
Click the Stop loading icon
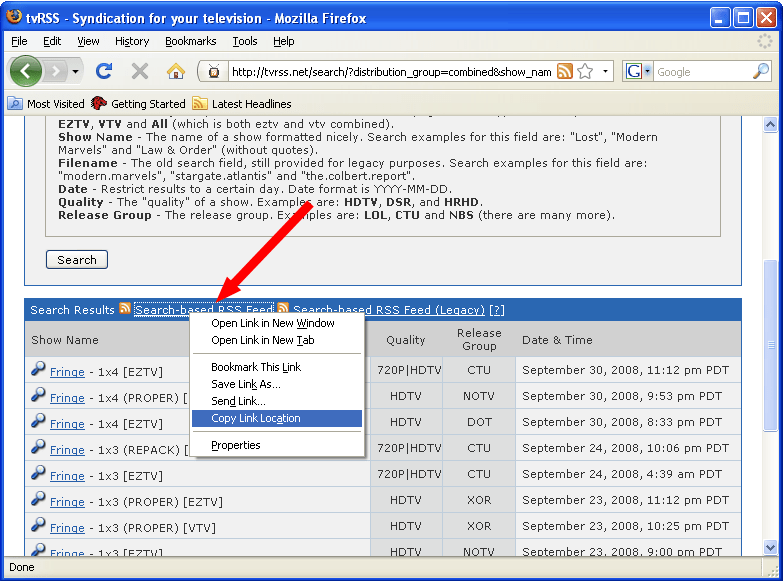140,71
